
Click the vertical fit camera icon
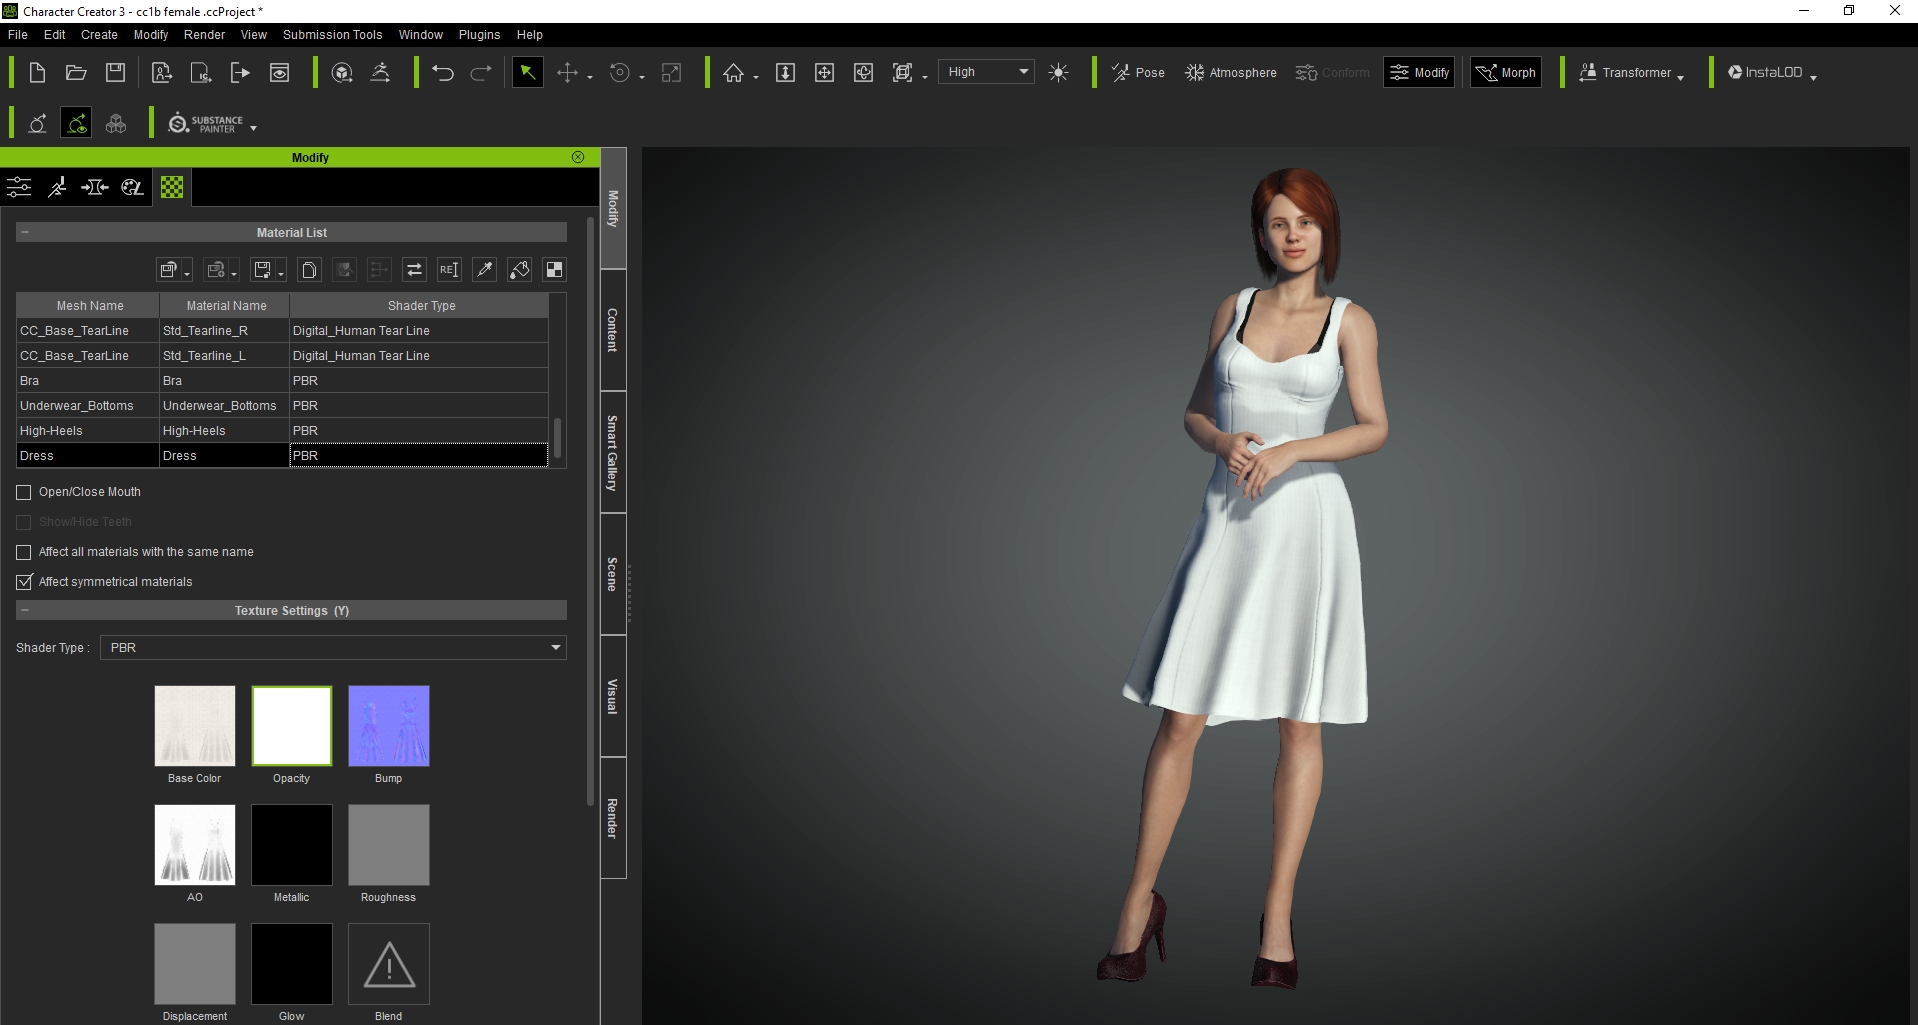pos(785,72)
